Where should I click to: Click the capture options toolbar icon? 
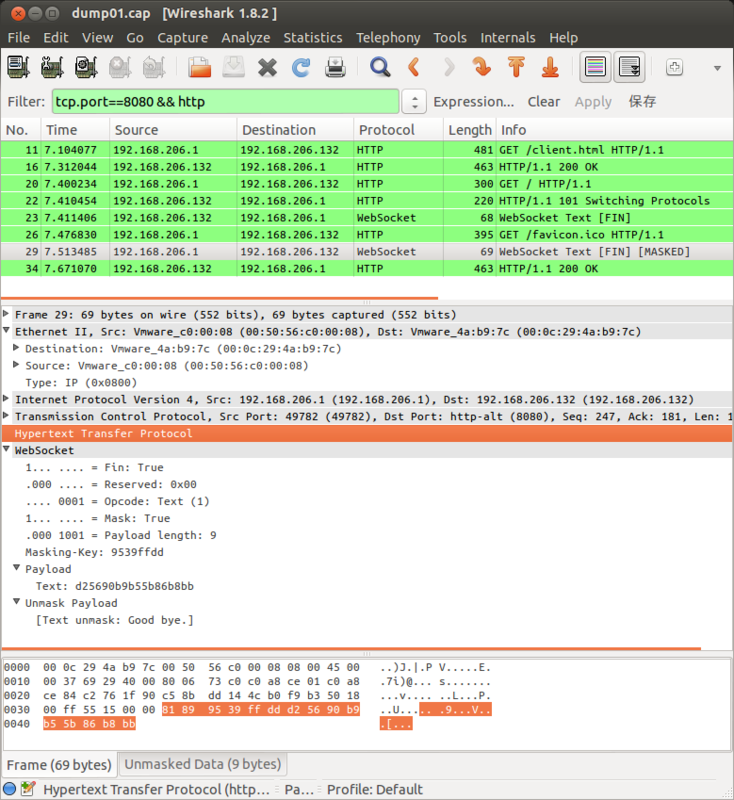point(52,67)
